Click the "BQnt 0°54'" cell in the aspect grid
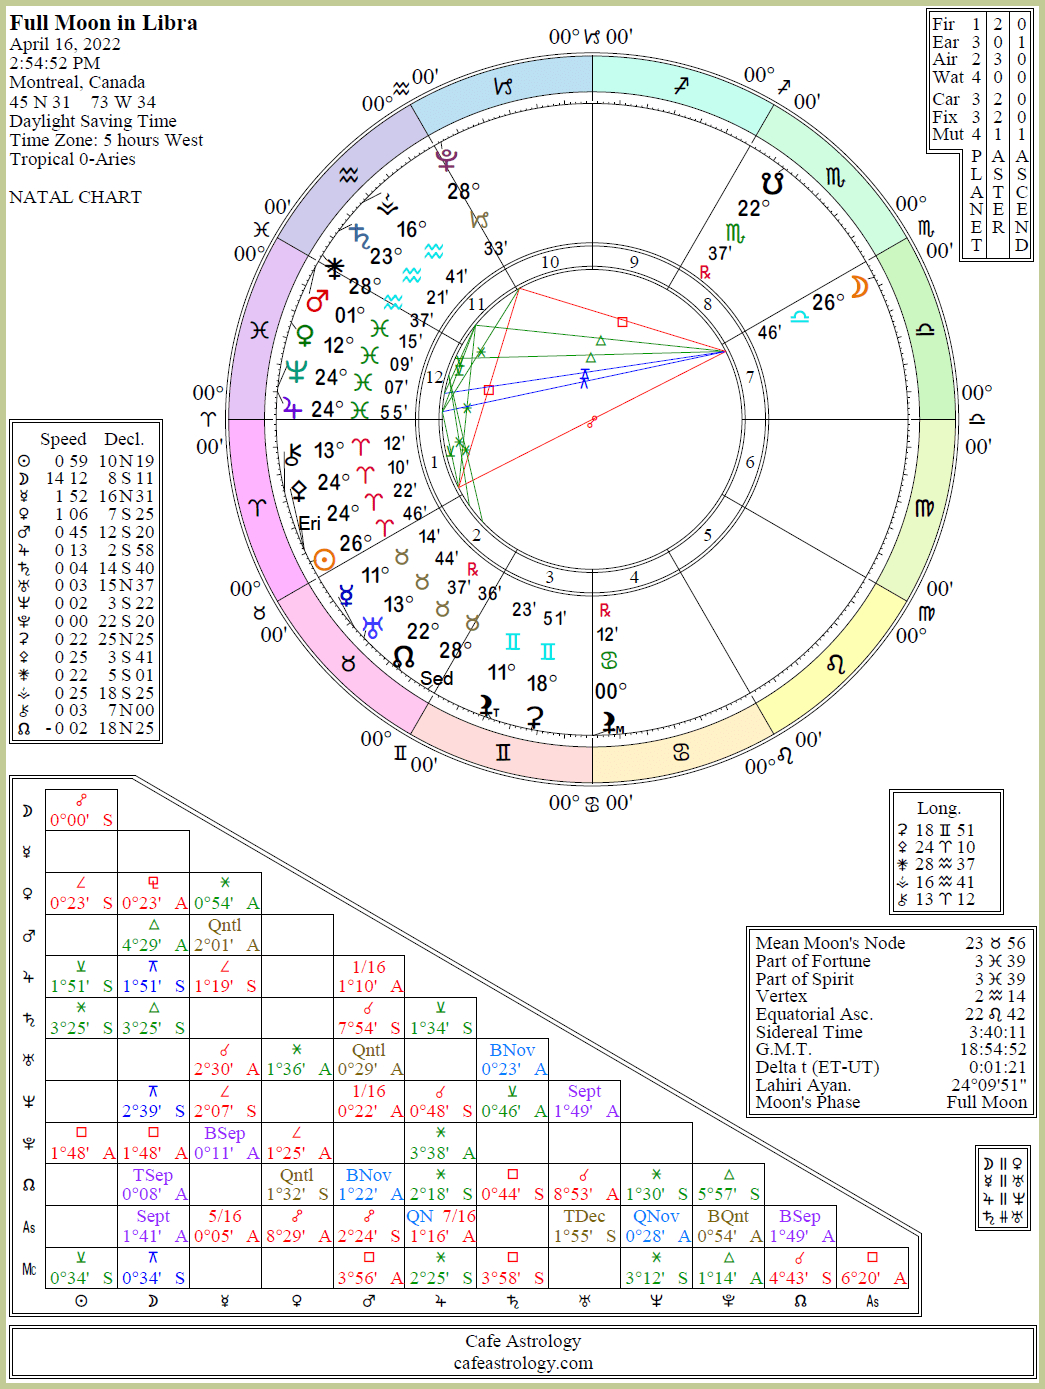 tap(729, 1226)
